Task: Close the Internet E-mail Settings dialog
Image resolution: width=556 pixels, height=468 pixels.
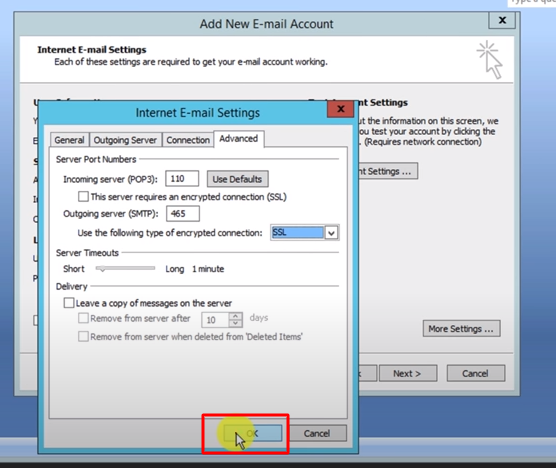Action: [x=340, y=109]
